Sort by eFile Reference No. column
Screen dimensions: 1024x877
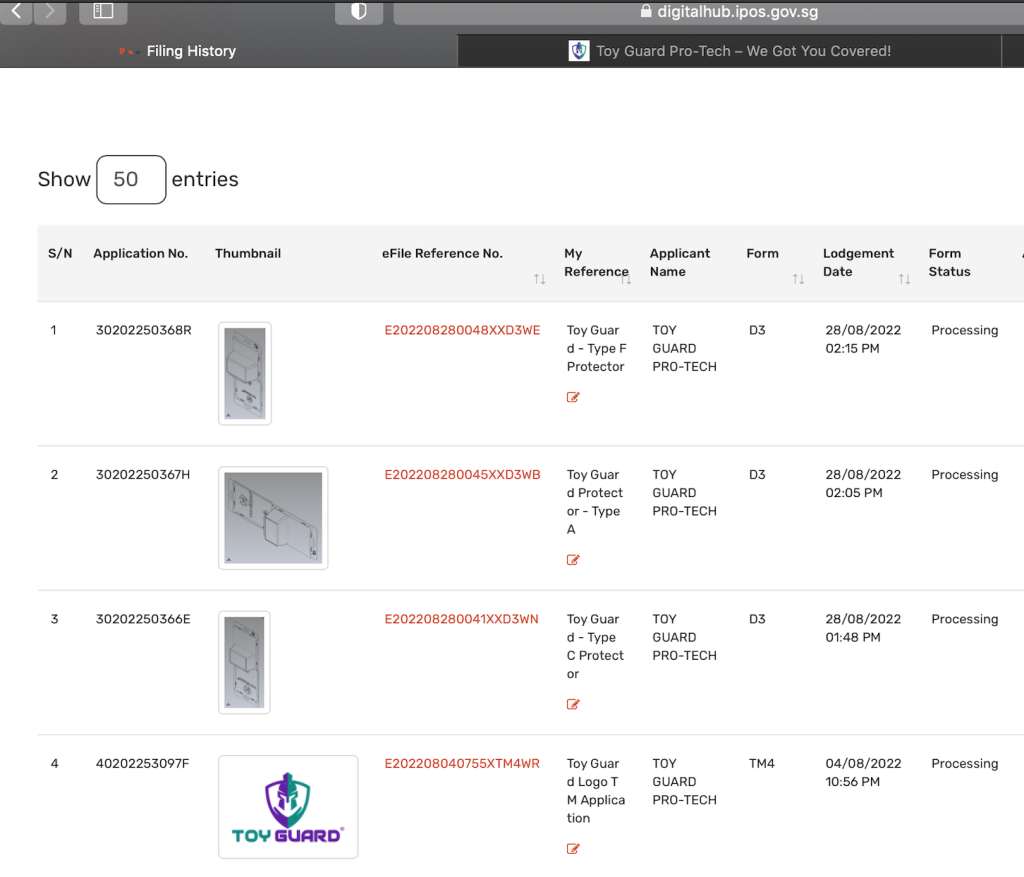tap(539, 279)
